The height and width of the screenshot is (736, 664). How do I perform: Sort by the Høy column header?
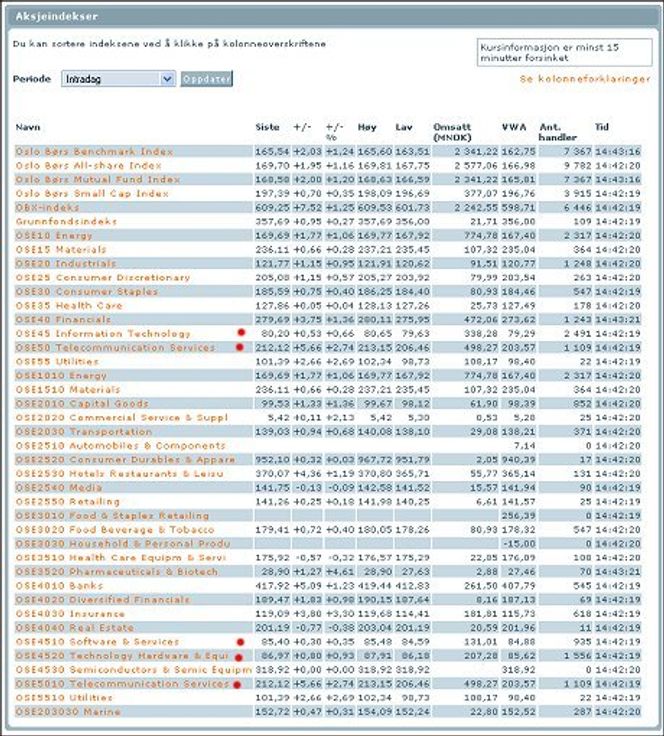point(367,127)
